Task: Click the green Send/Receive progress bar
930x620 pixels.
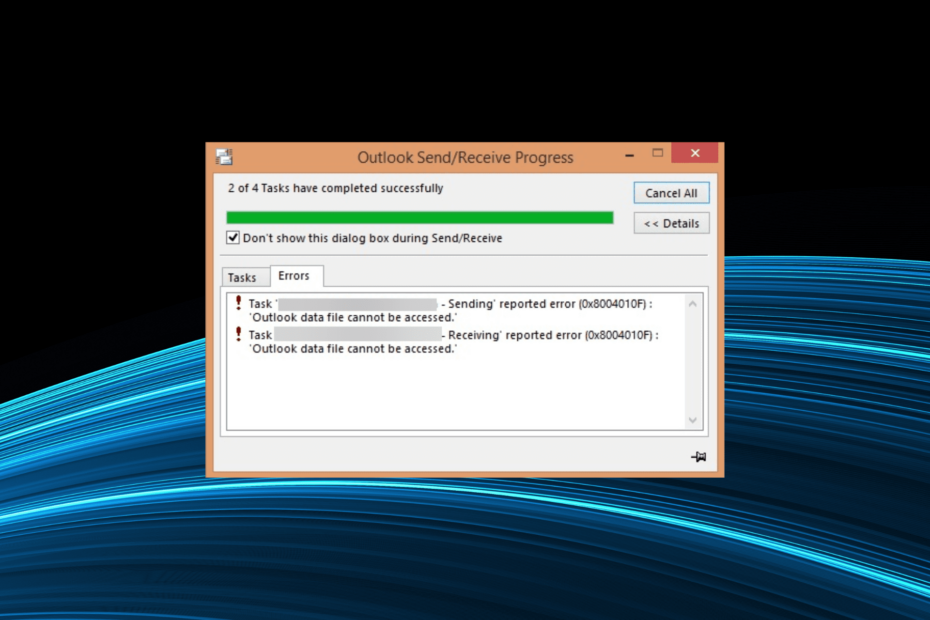Action: point(420,216)
